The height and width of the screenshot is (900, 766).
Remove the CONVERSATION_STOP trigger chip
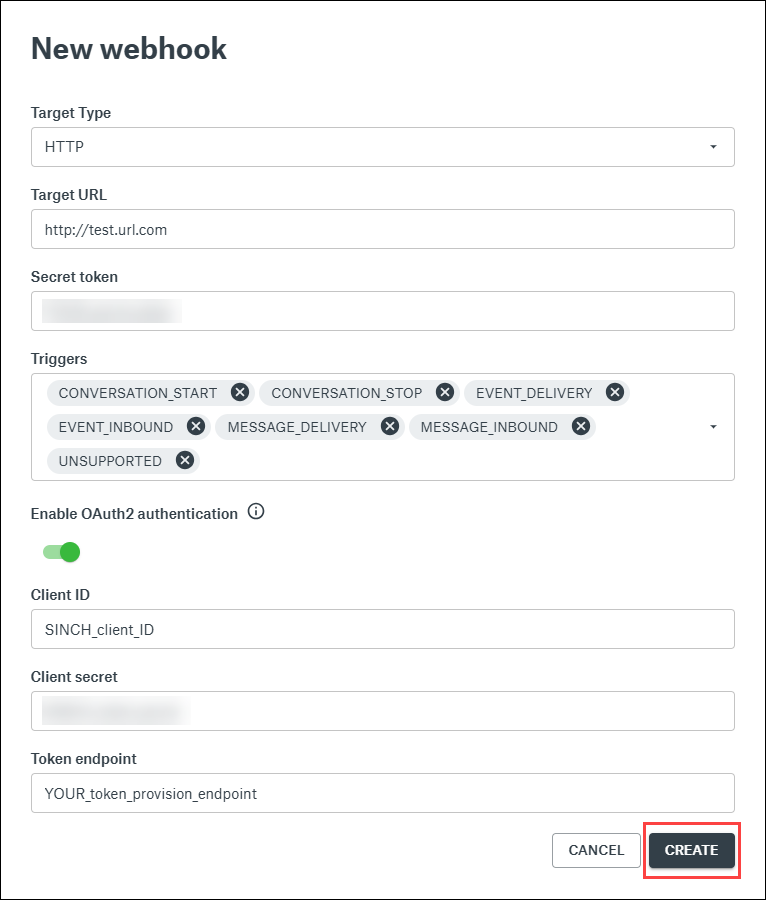[445, 393]
